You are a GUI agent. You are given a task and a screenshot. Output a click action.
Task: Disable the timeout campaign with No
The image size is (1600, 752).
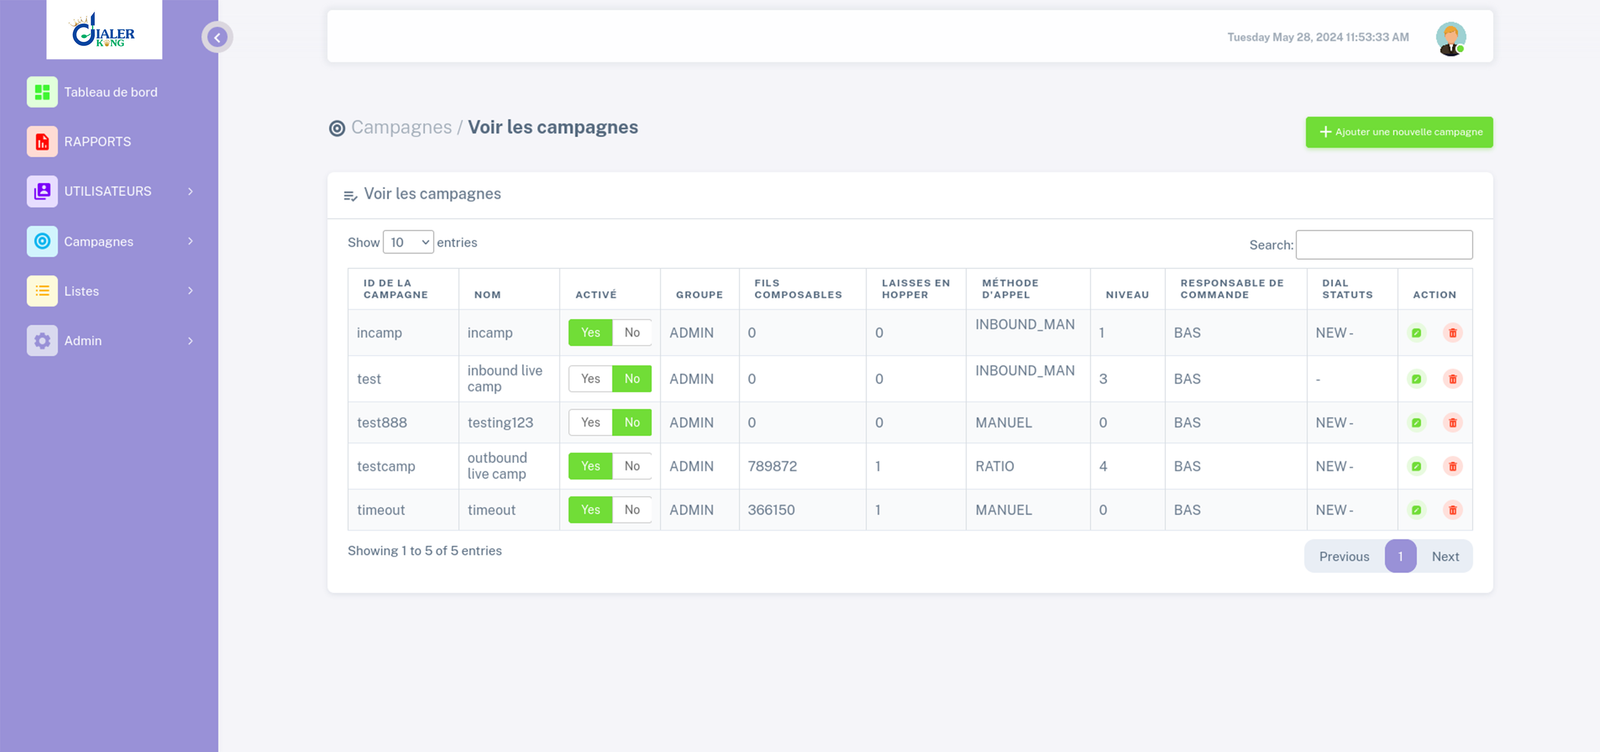pos(632,510)
